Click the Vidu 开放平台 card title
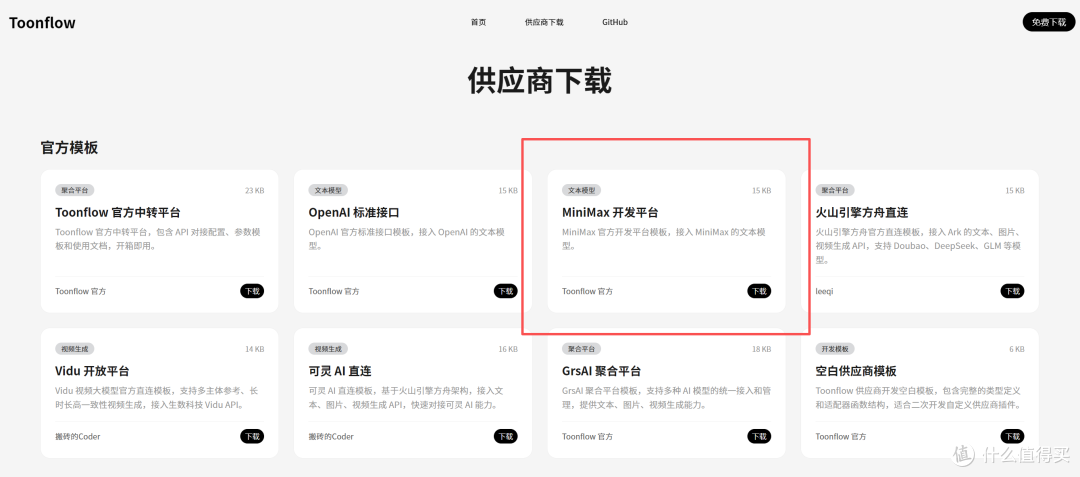Image resolution: width=1080 pixels, height=477 pixels. pyautogui.click(x=92, y=371)
